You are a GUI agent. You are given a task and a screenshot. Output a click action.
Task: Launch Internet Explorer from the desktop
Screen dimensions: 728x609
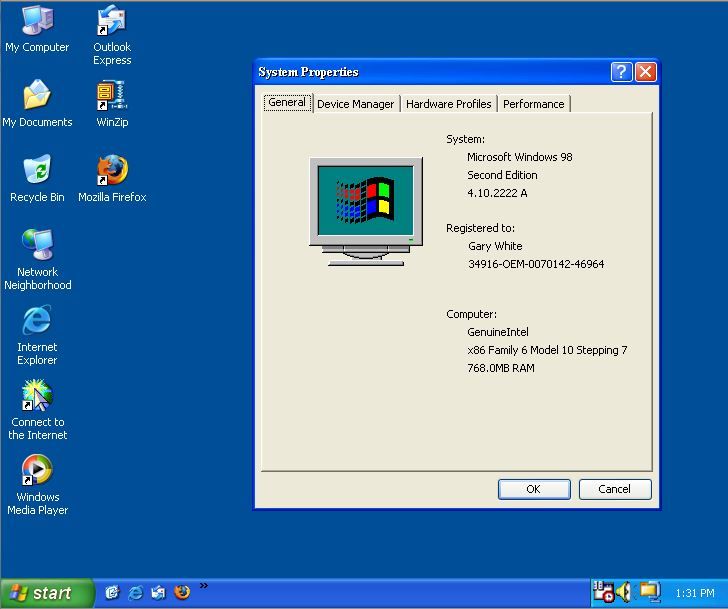coord(37,322)
